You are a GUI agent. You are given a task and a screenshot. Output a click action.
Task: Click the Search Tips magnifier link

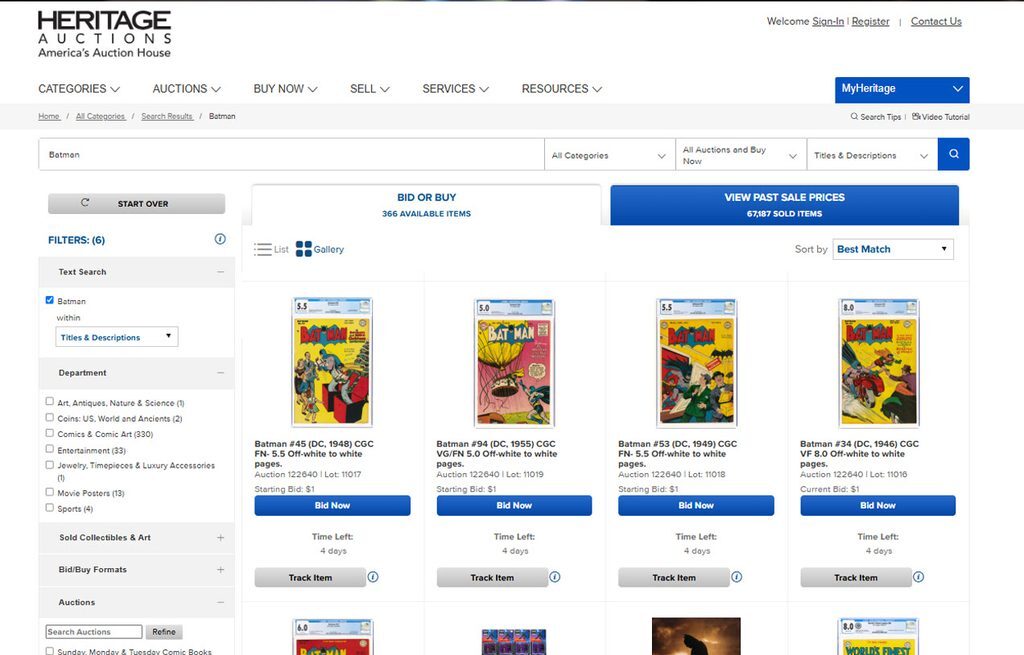pyautogui.click(x=854, y=116)
